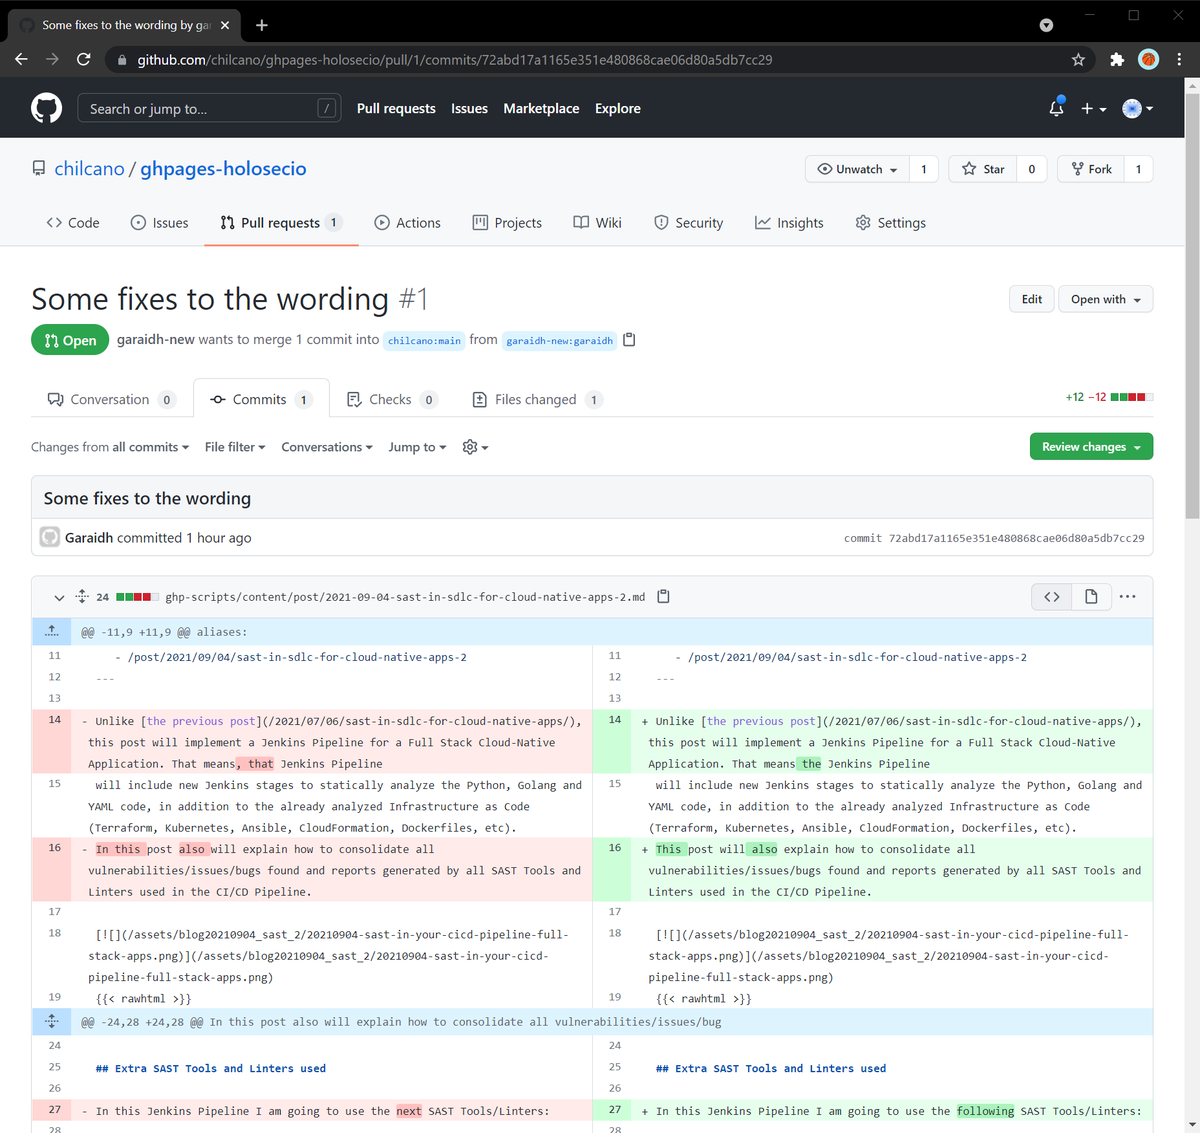The image size is (1200, 1133).
Task: Open the Conversations dropdown
Action: [x=327, y=447]
